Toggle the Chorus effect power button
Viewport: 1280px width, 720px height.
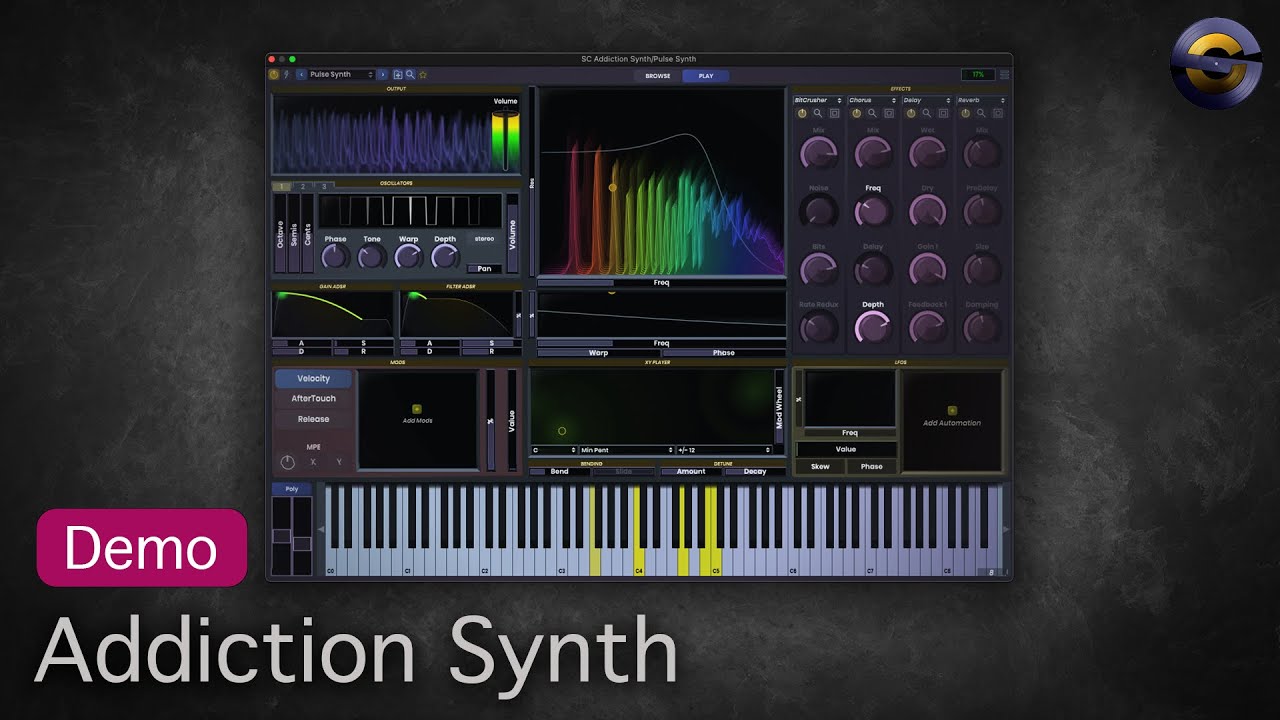point(857,113)
